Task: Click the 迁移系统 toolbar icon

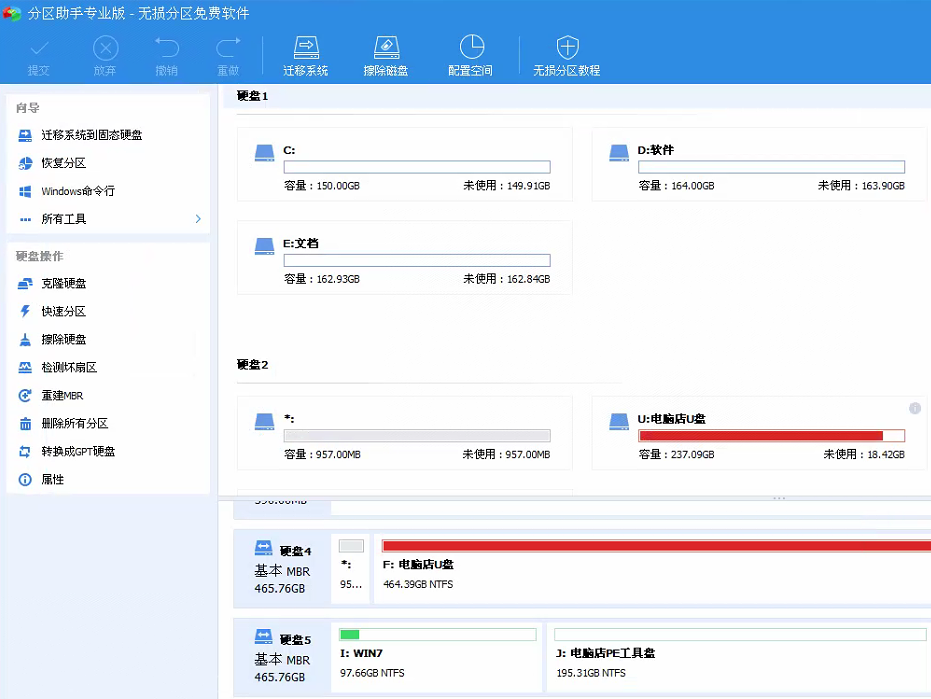Action: click(x=305, y=47)
